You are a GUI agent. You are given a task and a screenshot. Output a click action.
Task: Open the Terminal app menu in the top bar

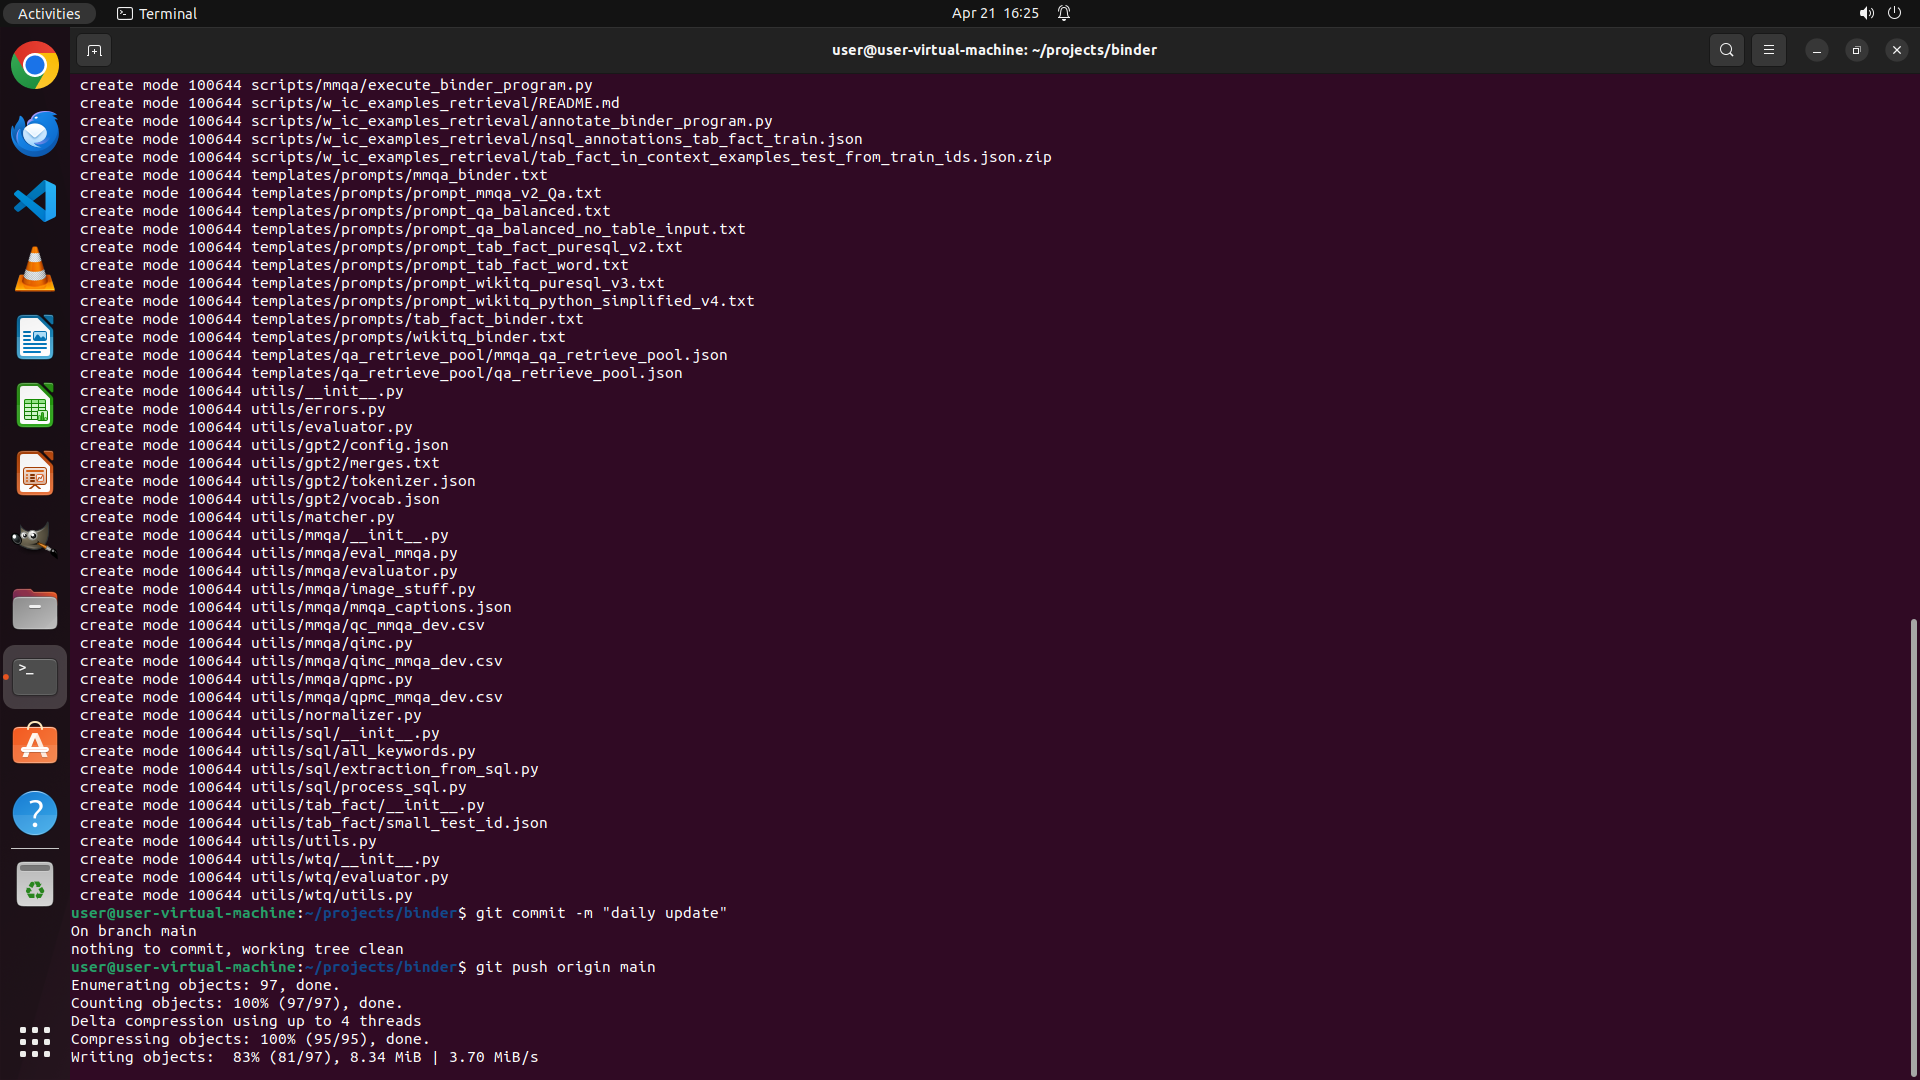pyautogui.click(x=157, y=13)
